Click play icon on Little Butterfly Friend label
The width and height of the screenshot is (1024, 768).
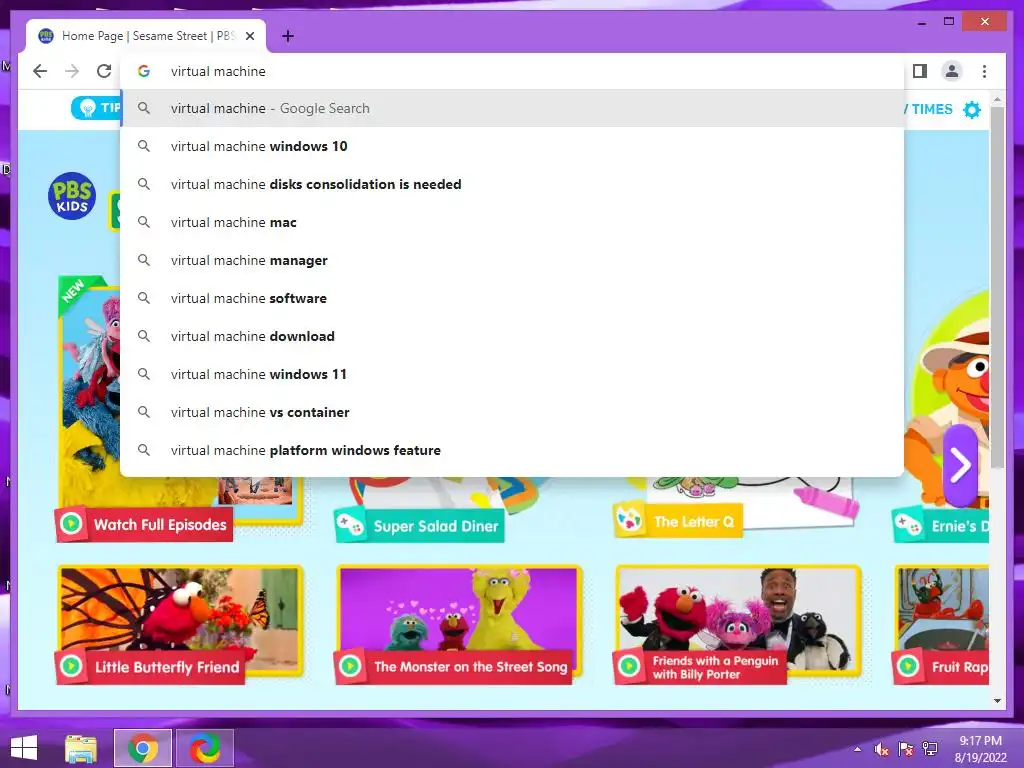(x=71, y=666)
